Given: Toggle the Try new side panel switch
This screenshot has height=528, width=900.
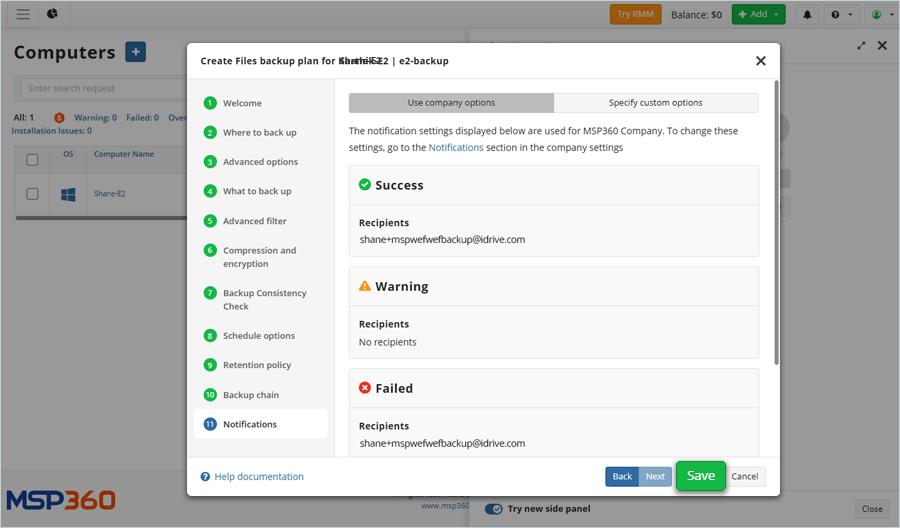Looking at the screenshot, I should click(494, 508).
